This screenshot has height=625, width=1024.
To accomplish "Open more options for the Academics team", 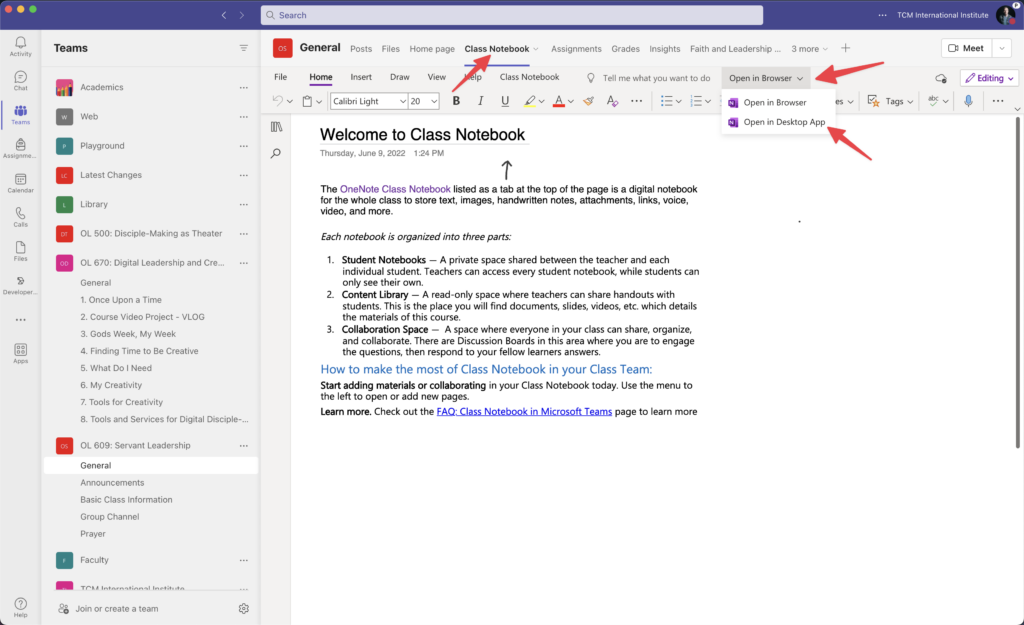I will pos(244,88).
